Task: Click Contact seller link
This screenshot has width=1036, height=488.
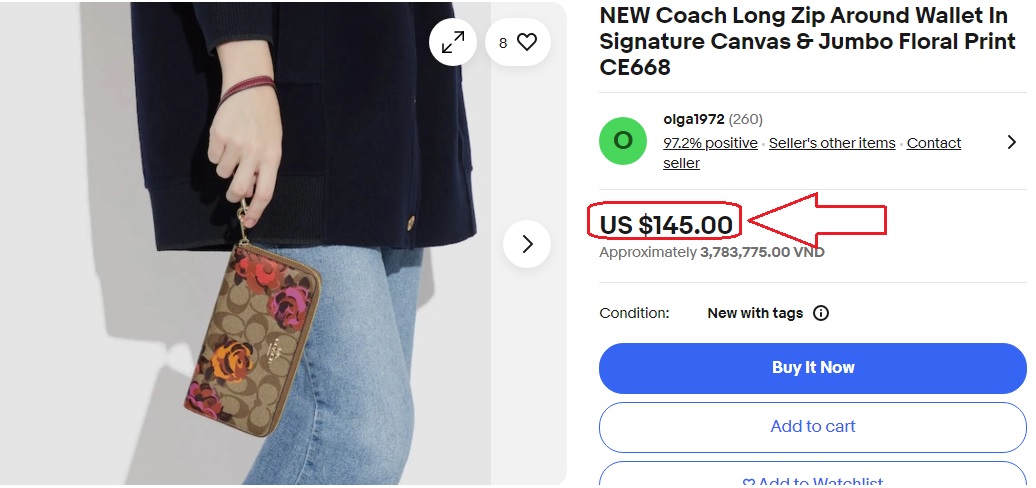Action: 933,143
